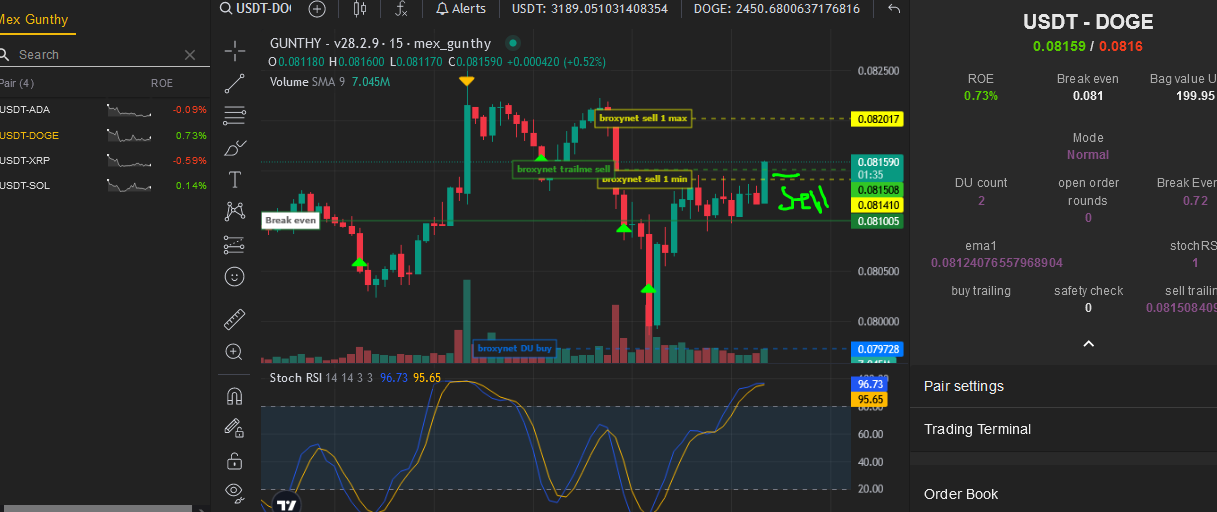
Task: Click the 0.081005 break even price label
Action: pyautogui.click(x=876, y=221)
